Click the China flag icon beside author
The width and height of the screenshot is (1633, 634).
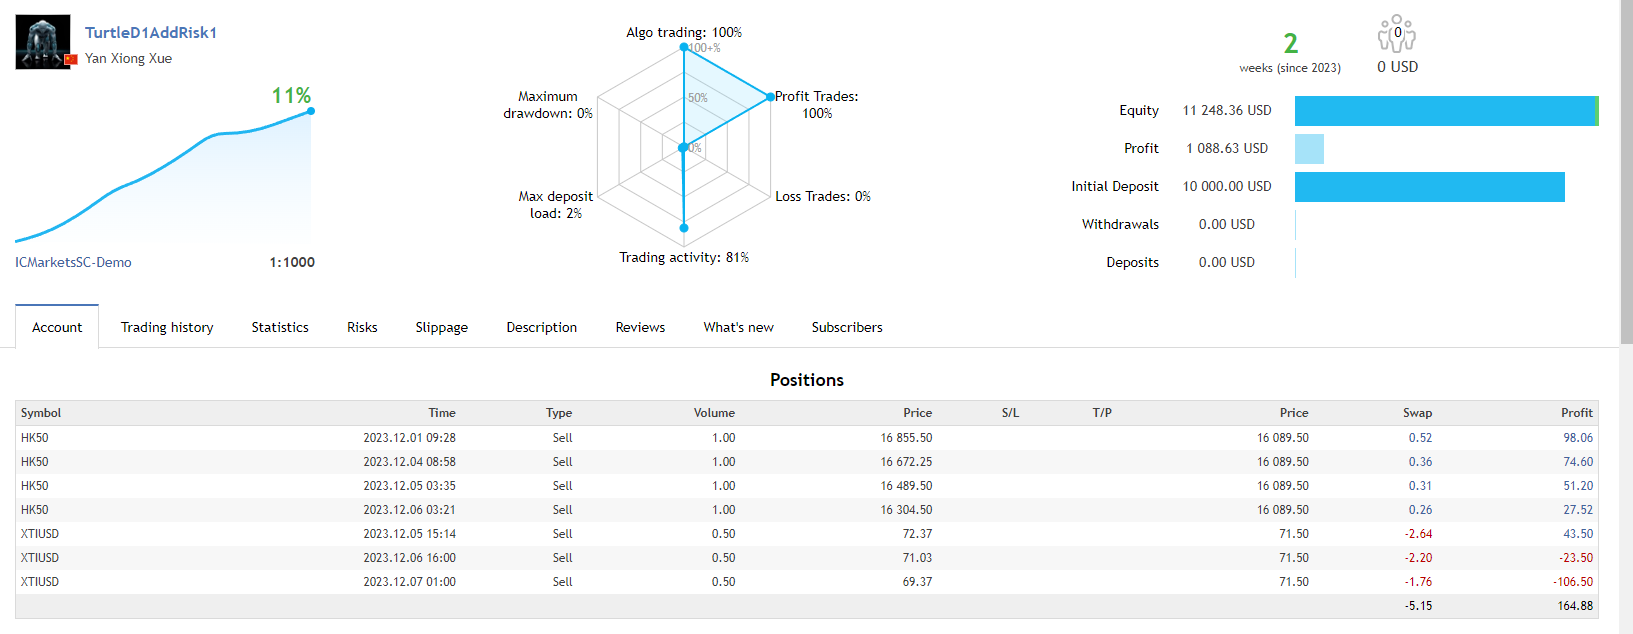(71, 60)
